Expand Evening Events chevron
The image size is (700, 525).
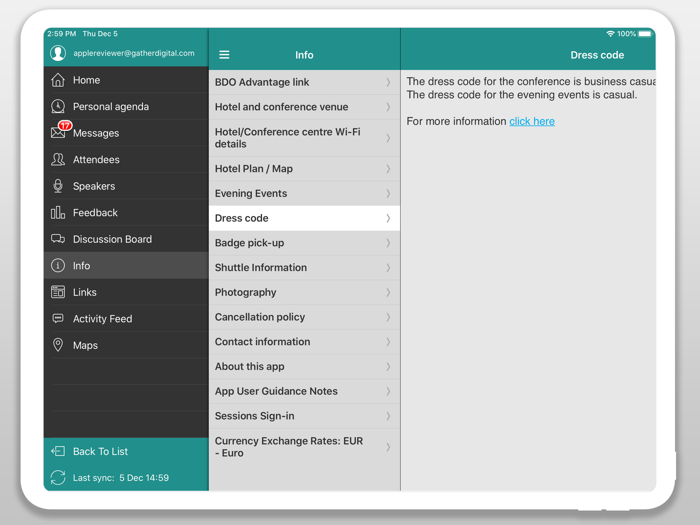[388, 193]
